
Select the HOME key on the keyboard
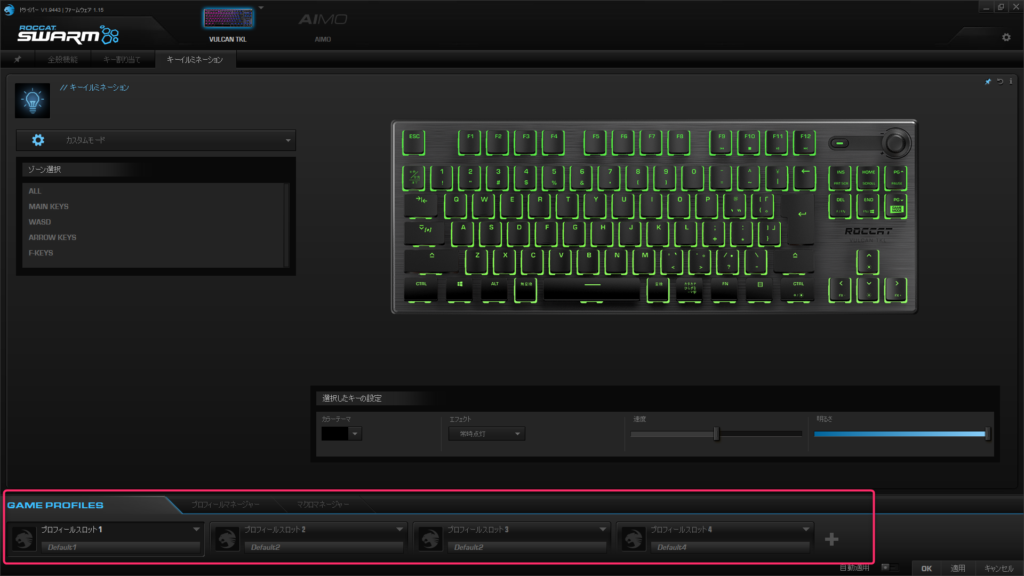(868, 177)
